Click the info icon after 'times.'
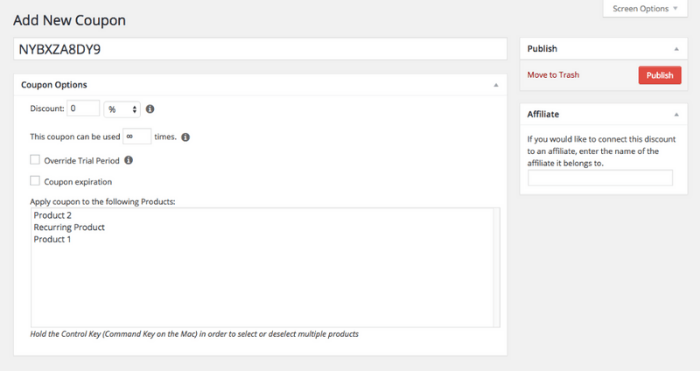Image resolution: width=700 pixels, height=371 pixels. pos(185,137)
